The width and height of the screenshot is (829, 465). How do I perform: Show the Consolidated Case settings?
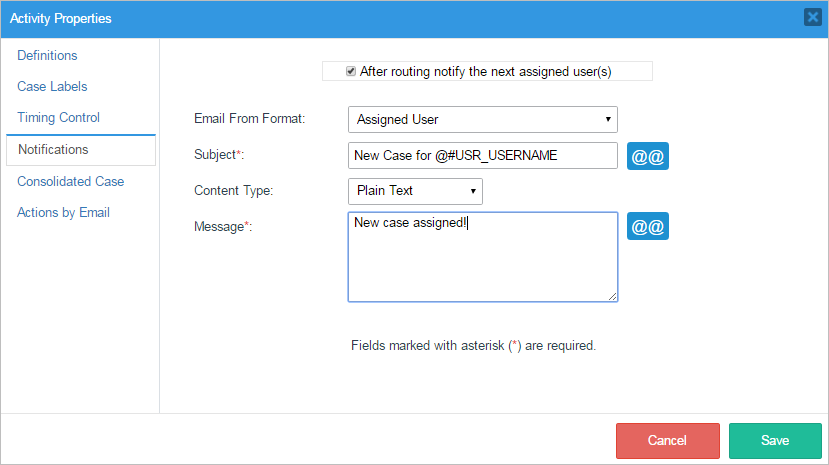[70, 182]
